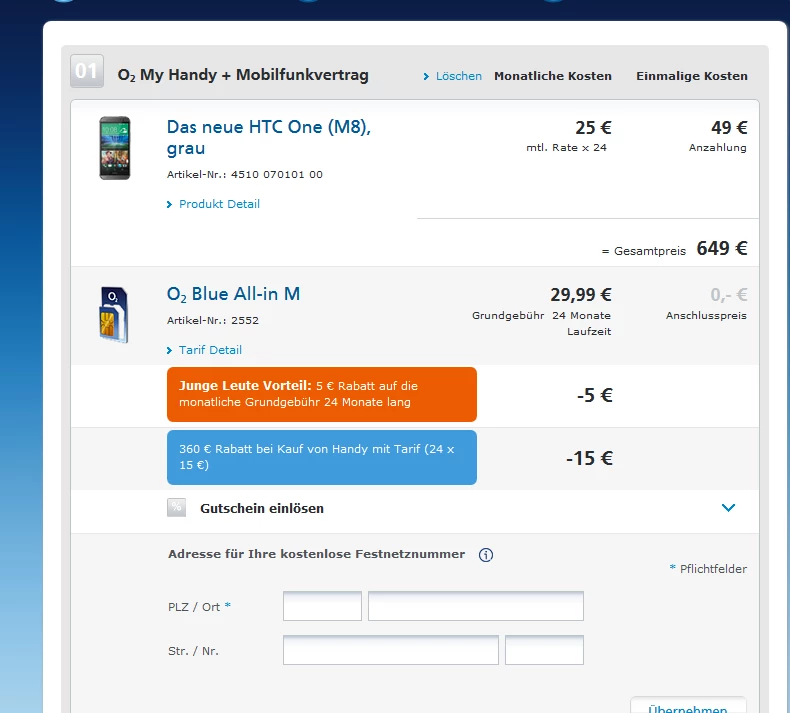Click the Einmalige Kosten column header
Image resolution: width=790 pixels, height=713 pixels.
(692, 76)
